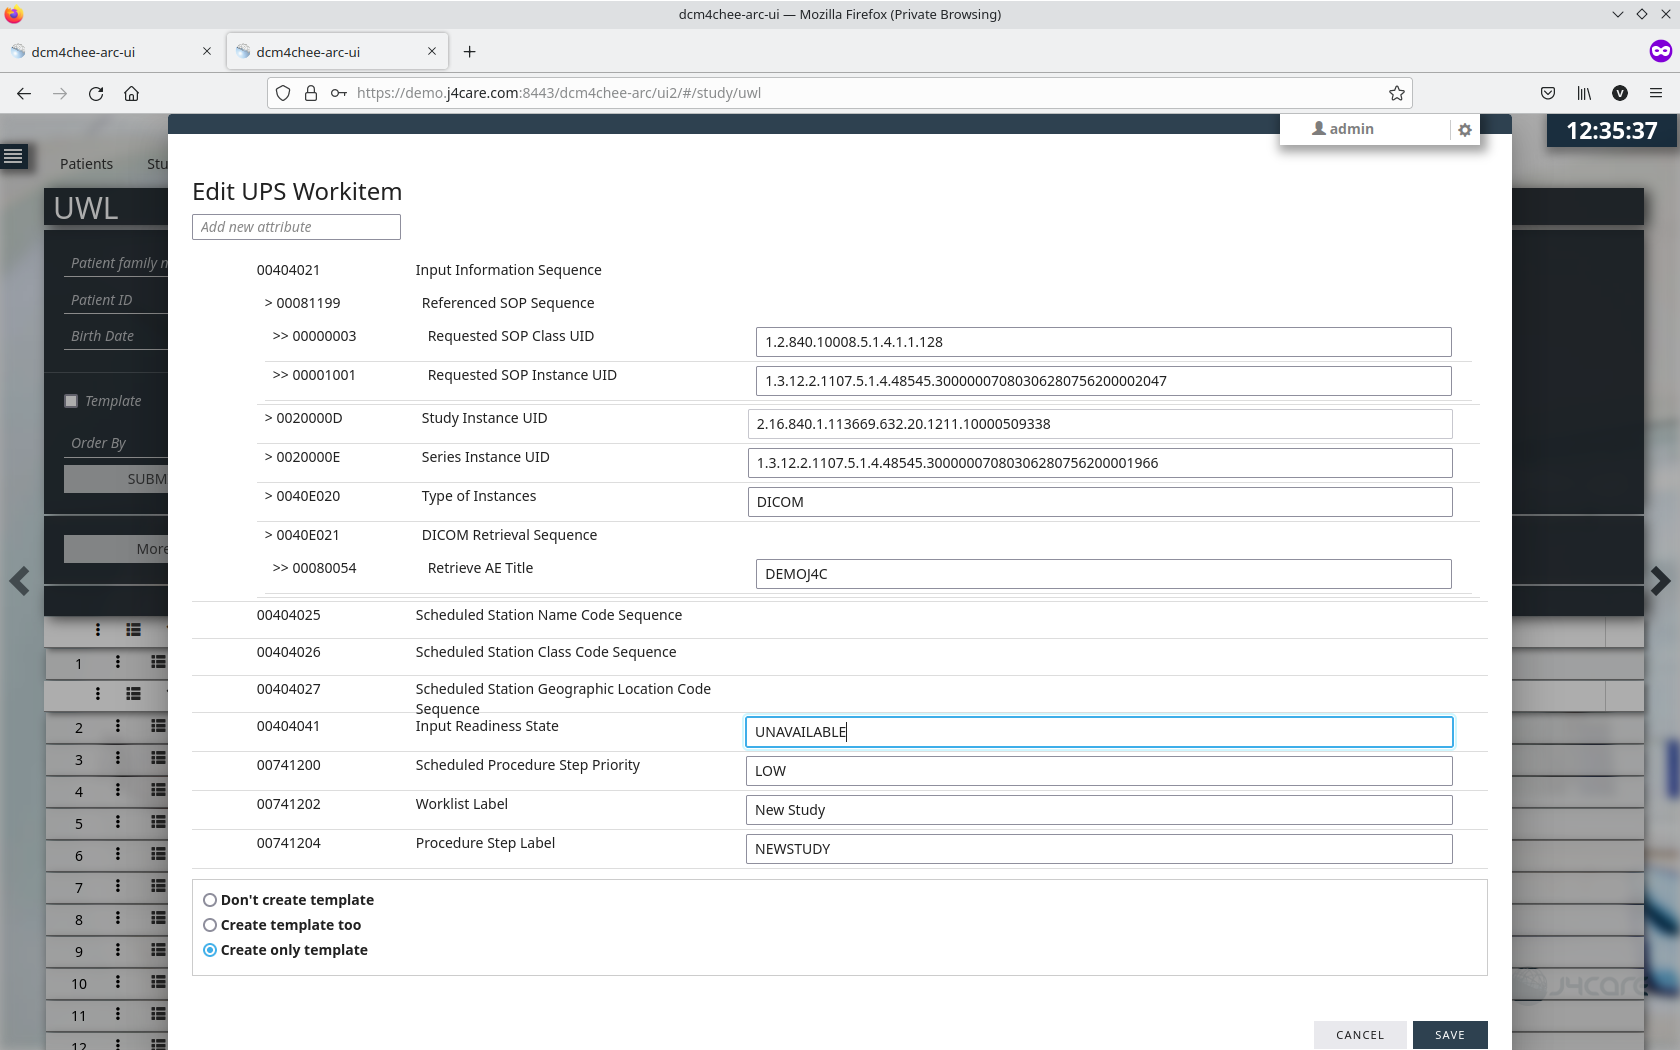1680x1050 pixels.
Task: Collapse the sidebar using the left chevron
Action: point(18,581)
